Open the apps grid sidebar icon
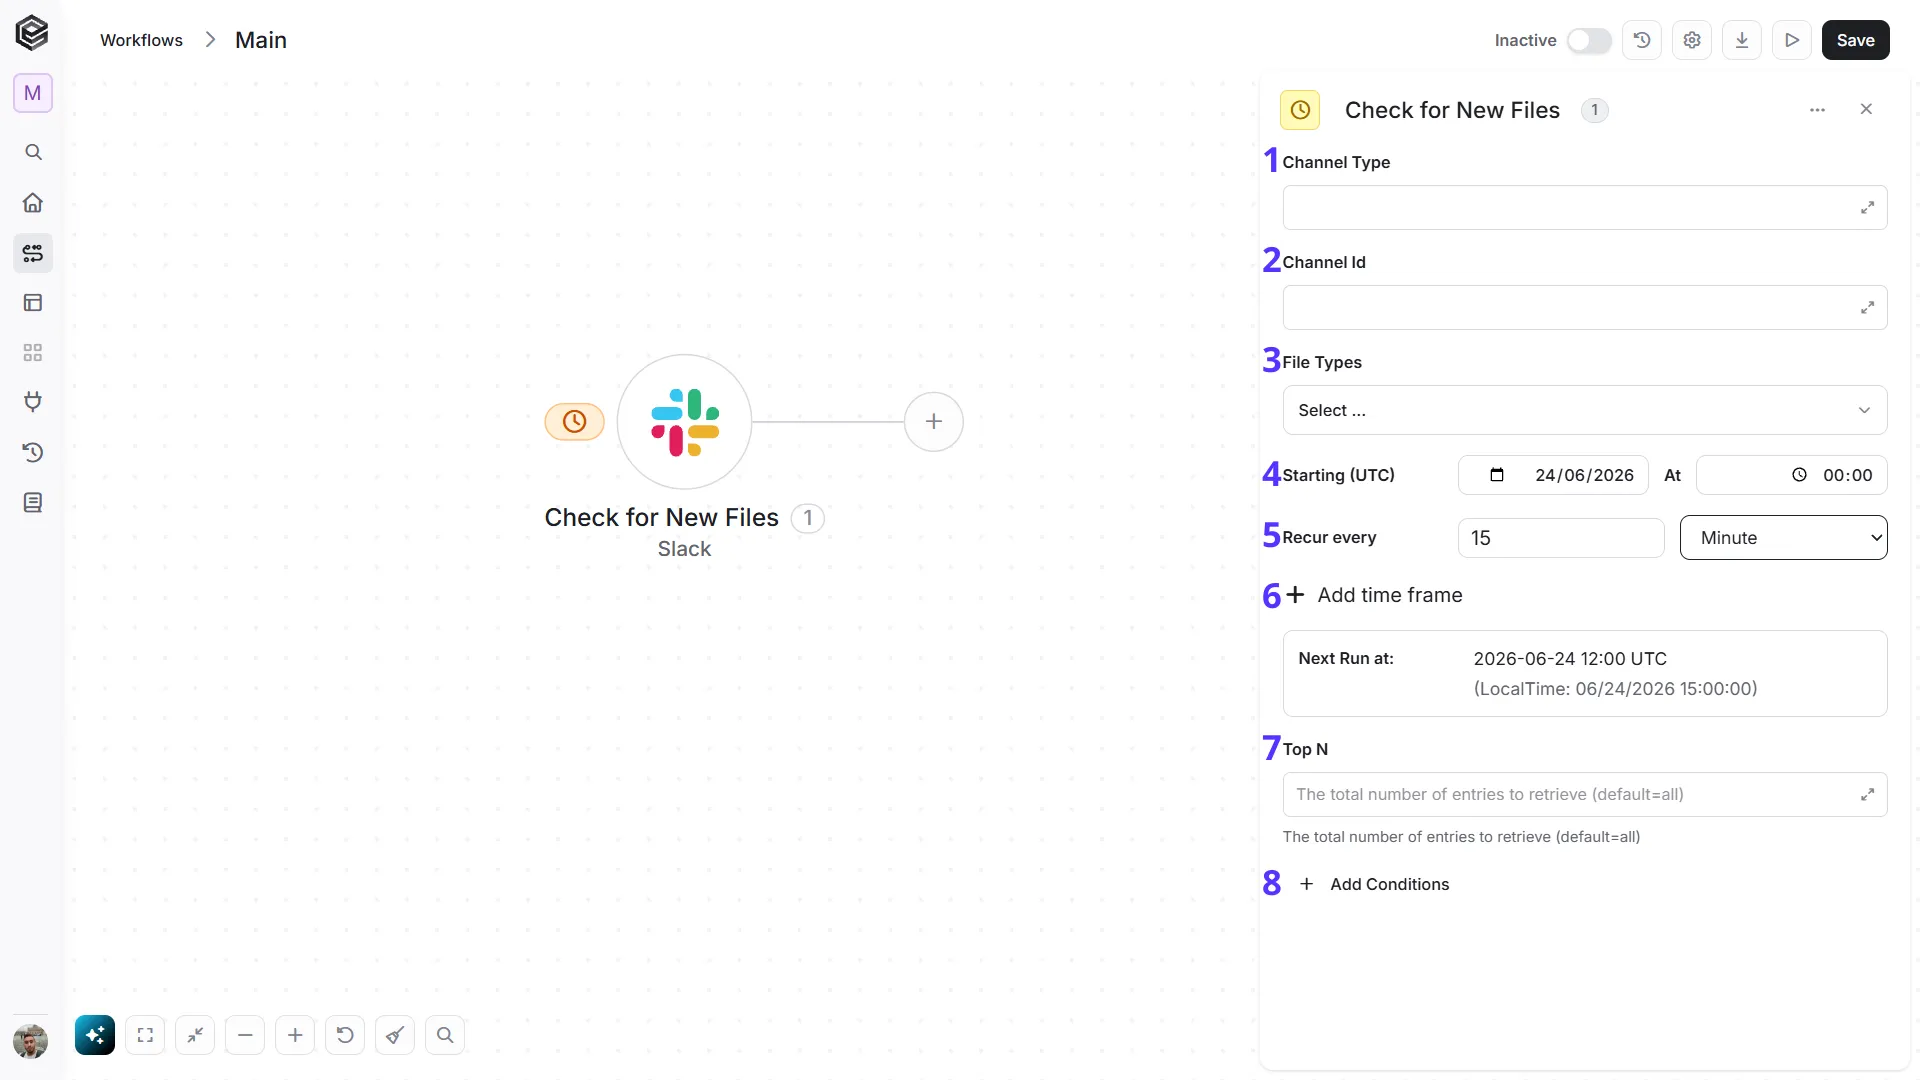Viewport: 1920px width, 1080px height. point(33,353)
